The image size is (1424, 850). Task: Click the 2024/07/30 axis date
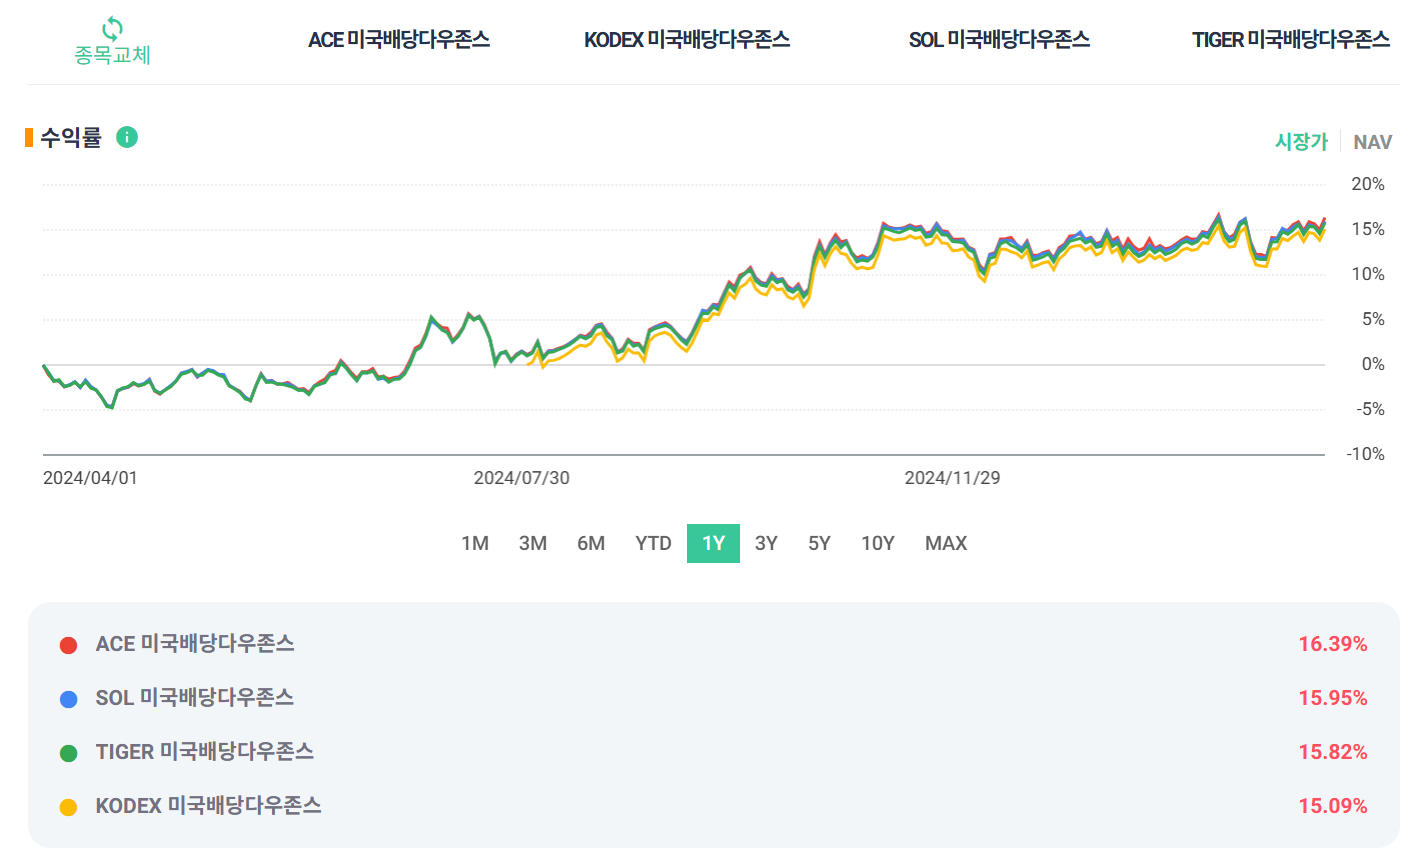[x=522, y=478]
